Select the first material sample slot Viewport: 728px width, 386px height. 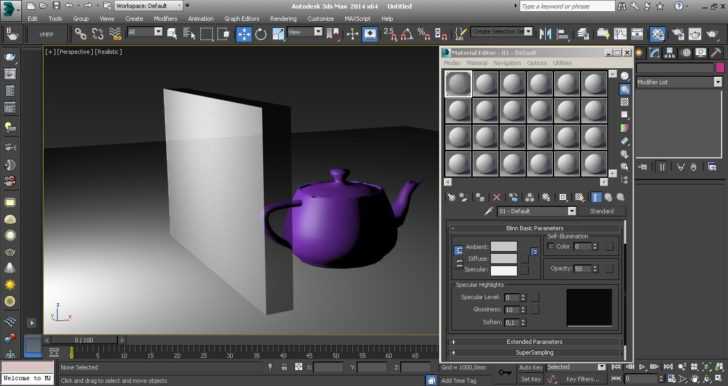[x=458, y=84]
